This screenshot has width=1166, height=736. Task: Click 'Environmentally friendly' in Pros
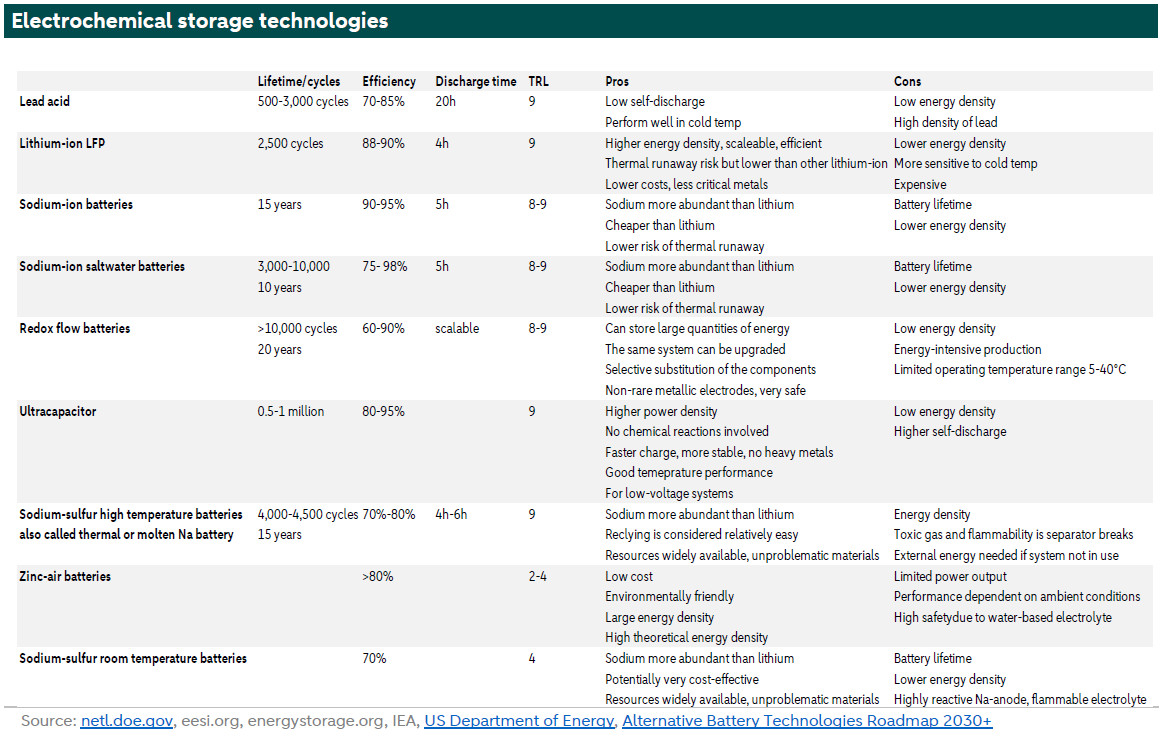pyautogui.click(x=669, y=596)
